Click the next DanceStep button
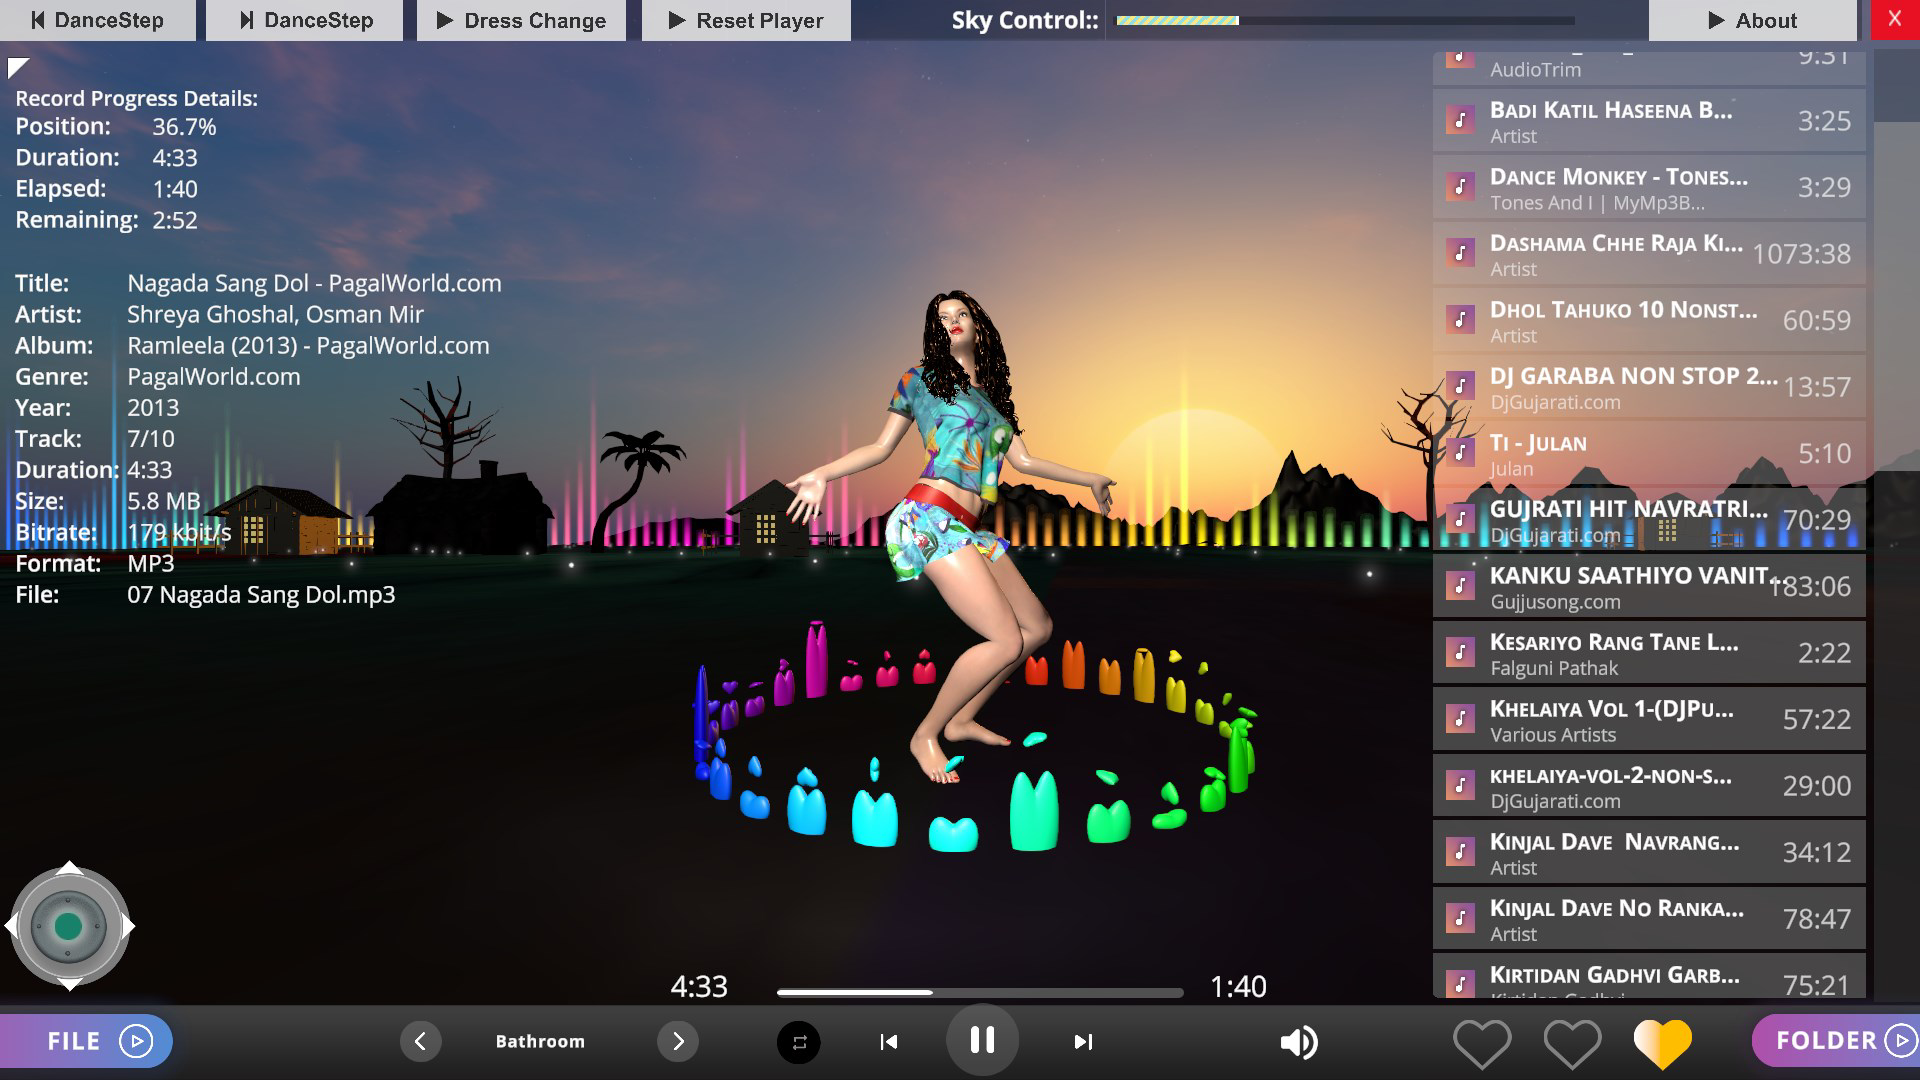Image resolution: width=1920 pixels, height=1080 pixels. (x=304, y=20)
